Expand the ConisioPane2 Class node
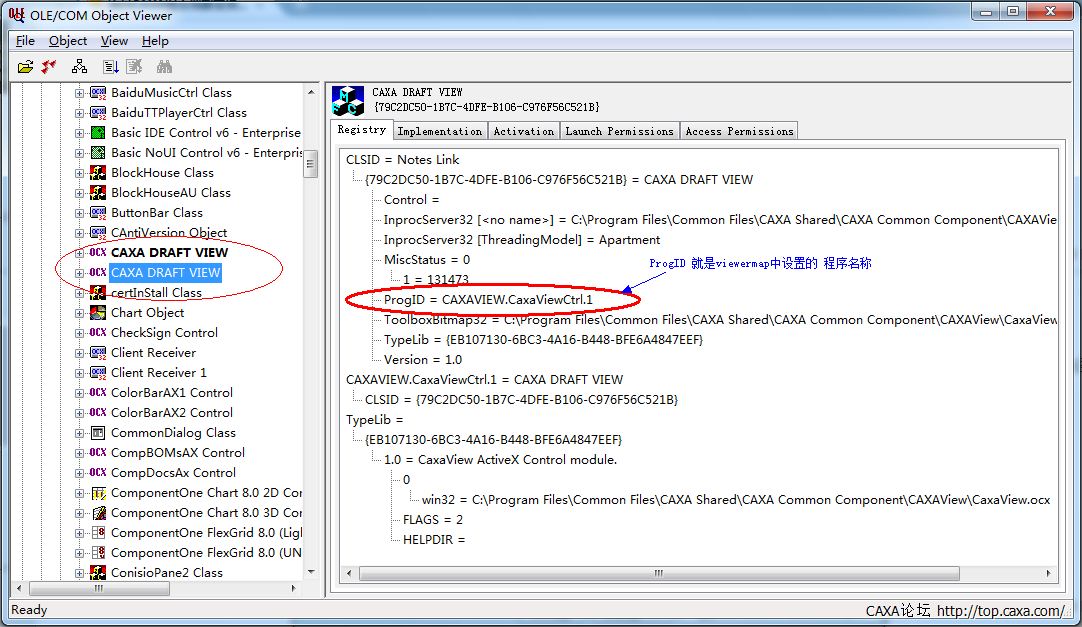 tap(80, 573)
